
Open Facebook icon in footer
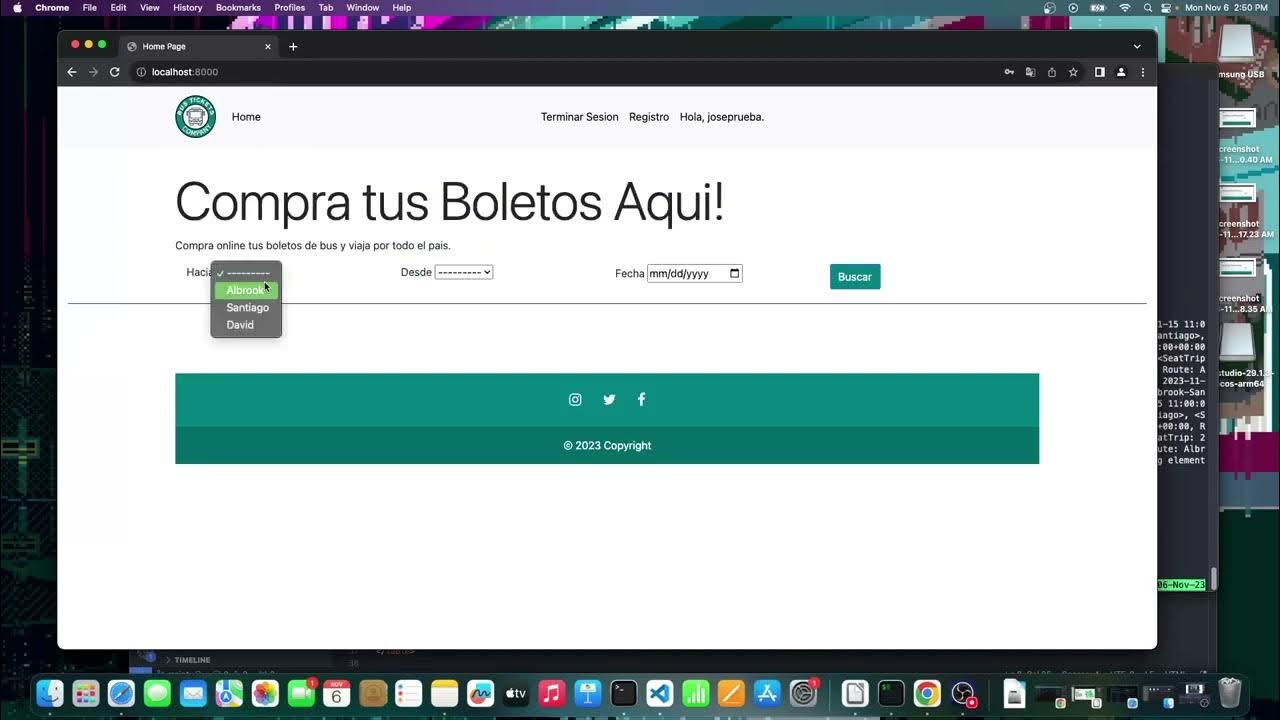coord(641,399)
